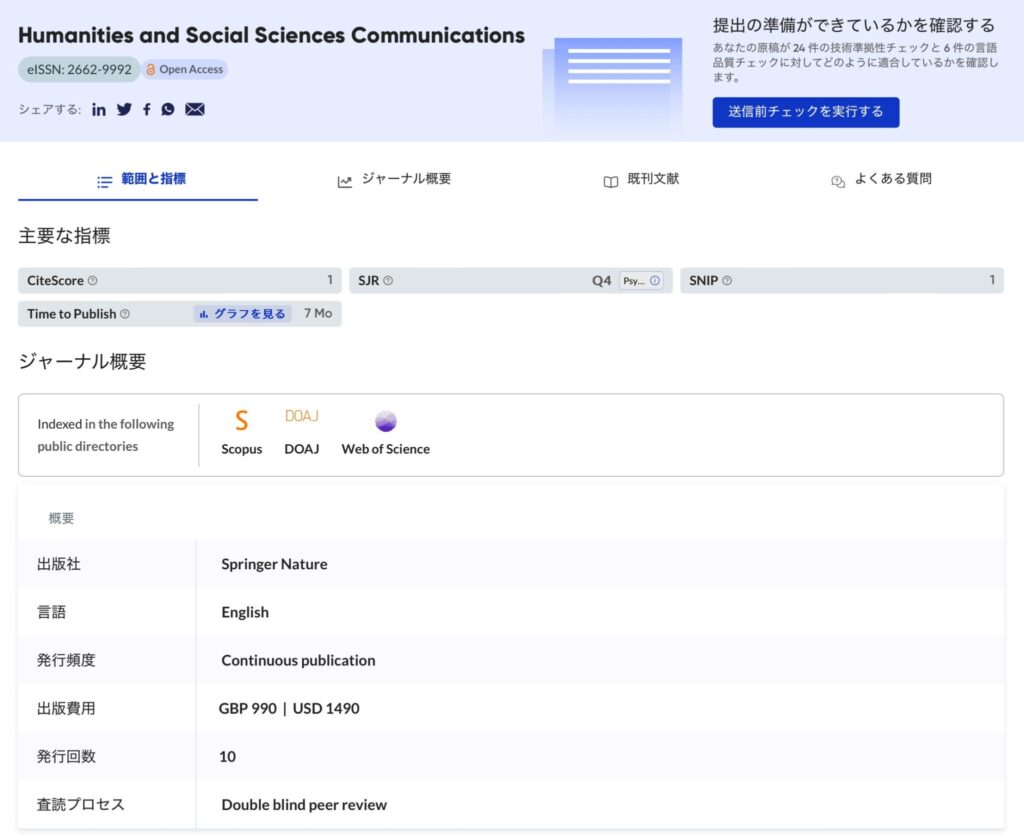This screenshot has width=1024, height=835.
Task: Open the DOAJ directory logo
Action: point(301,417)
